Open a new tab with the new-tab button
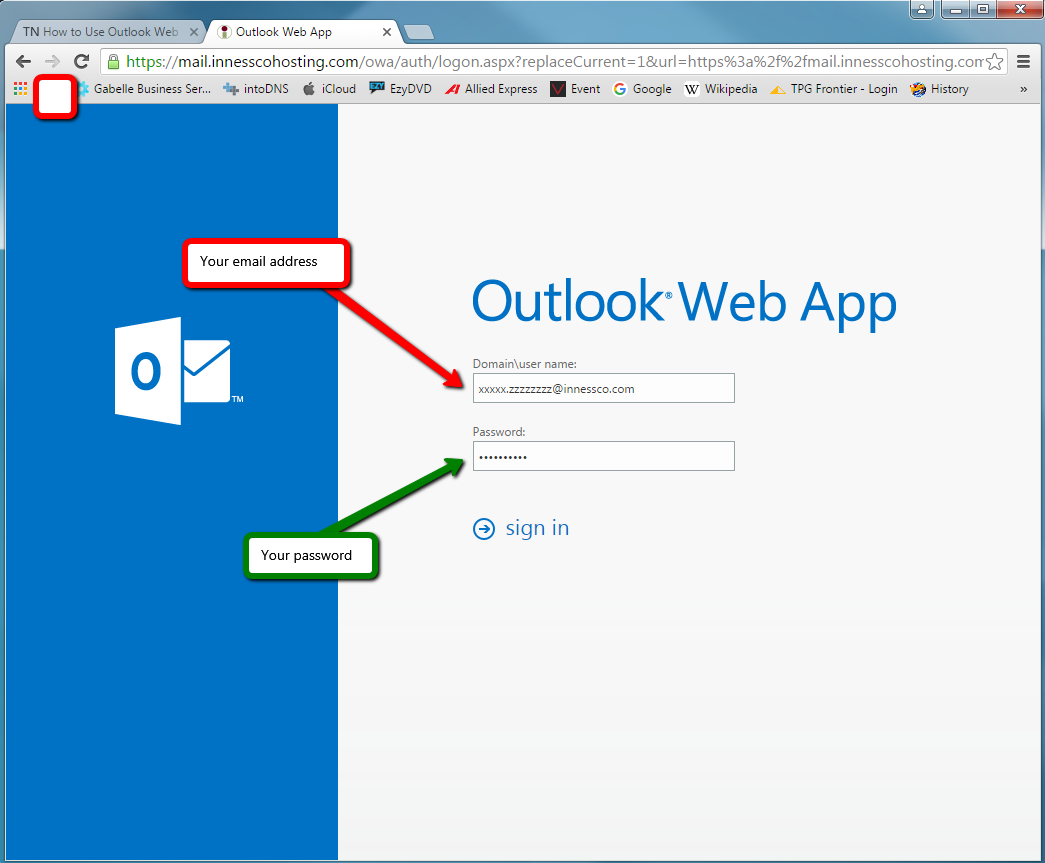1045x863 pixels. point(419,32)
